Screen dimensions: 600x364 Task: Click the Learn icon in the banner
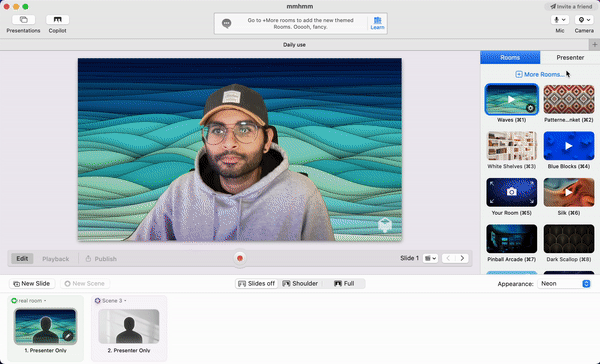(x=377, y=23)
